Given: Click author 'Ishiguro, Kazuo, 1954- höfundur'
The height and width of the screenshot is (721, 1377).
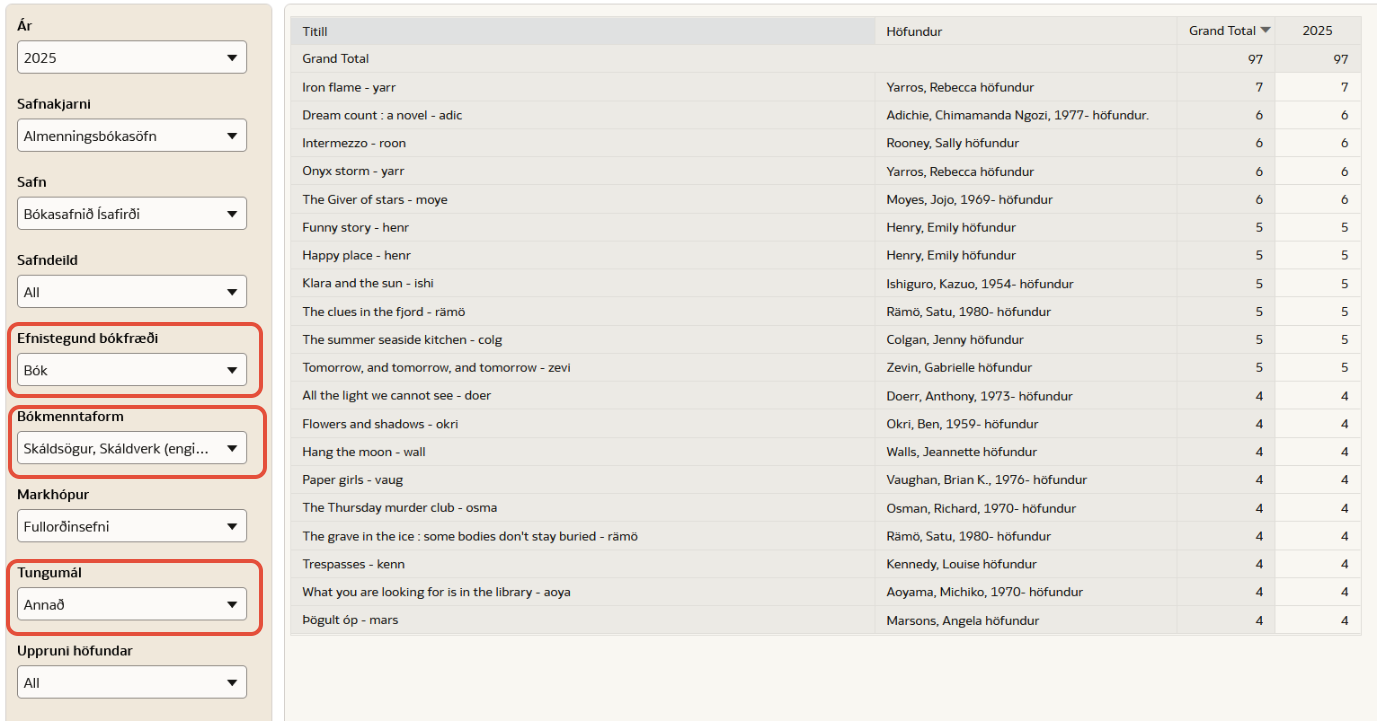Looking at the screenshot, I should coord(980,283).
